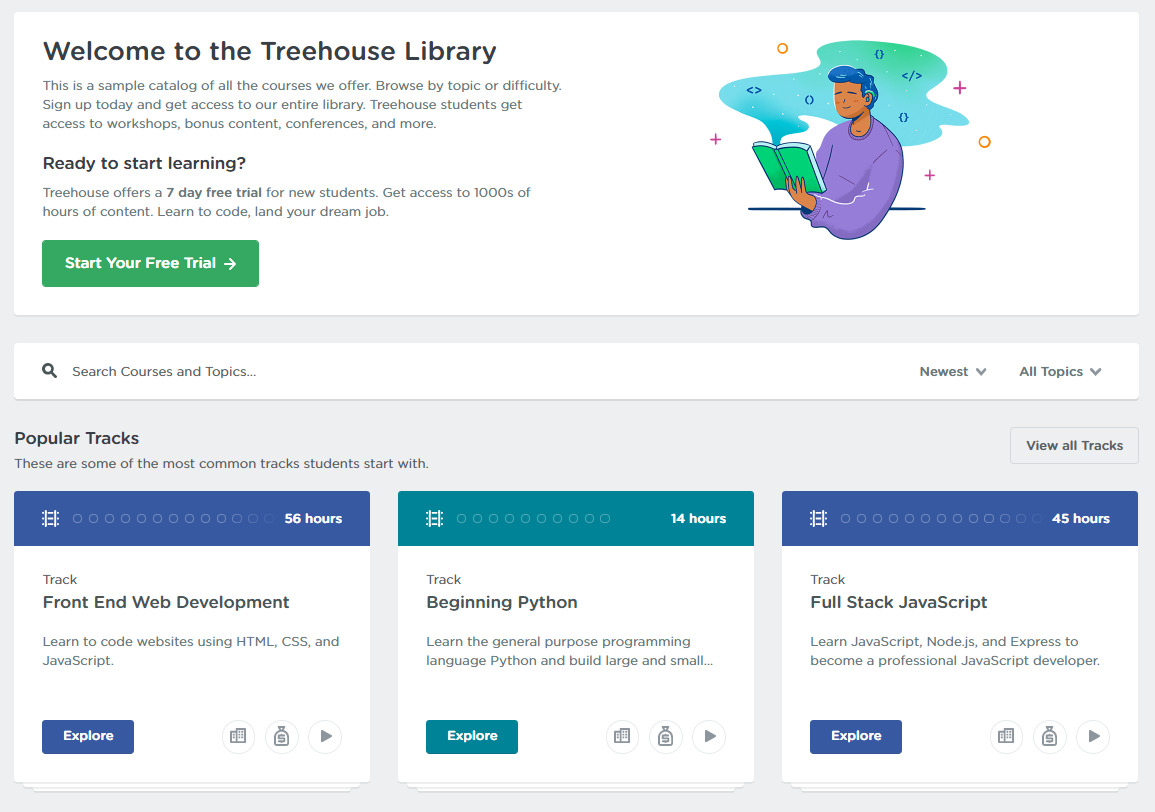Open the Front End Web Development title

[x=166, y=602]
